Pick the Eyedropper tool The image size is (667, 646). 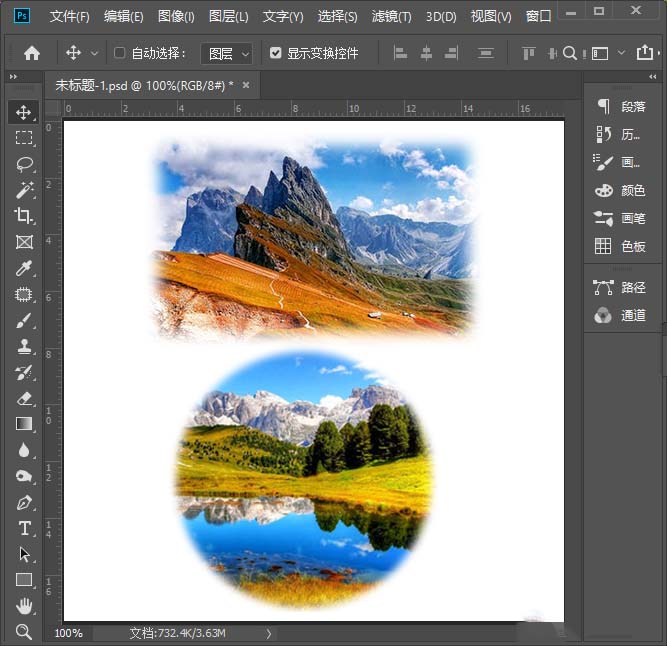[24, 268]
